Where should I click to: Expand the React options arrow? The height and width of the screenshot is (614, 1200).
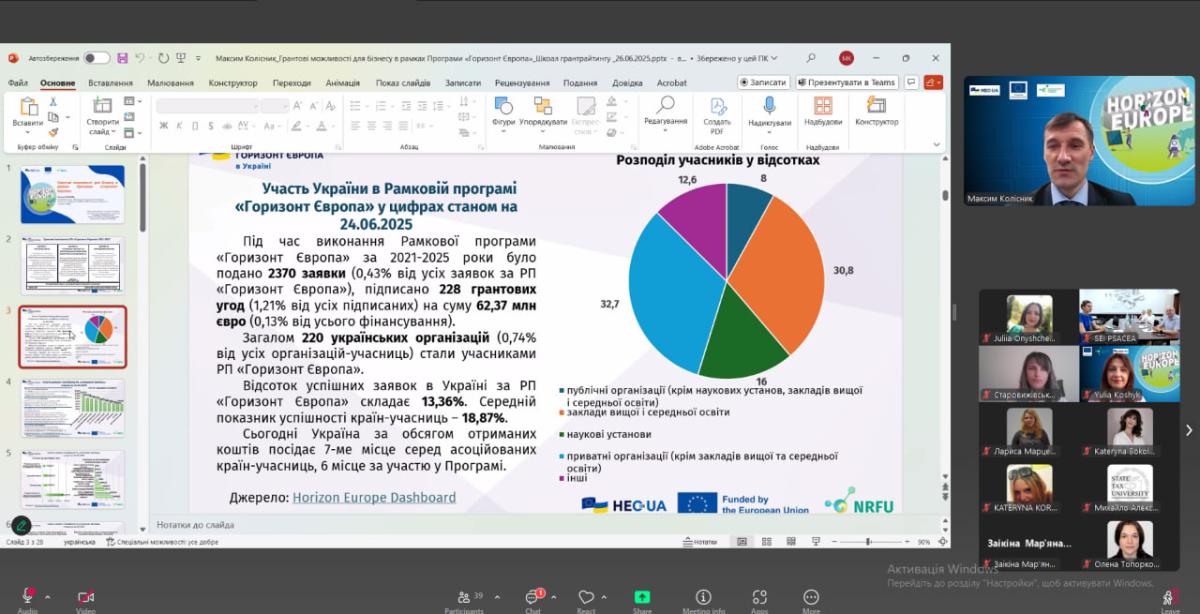pyautogui.click(x=606, y=598)
